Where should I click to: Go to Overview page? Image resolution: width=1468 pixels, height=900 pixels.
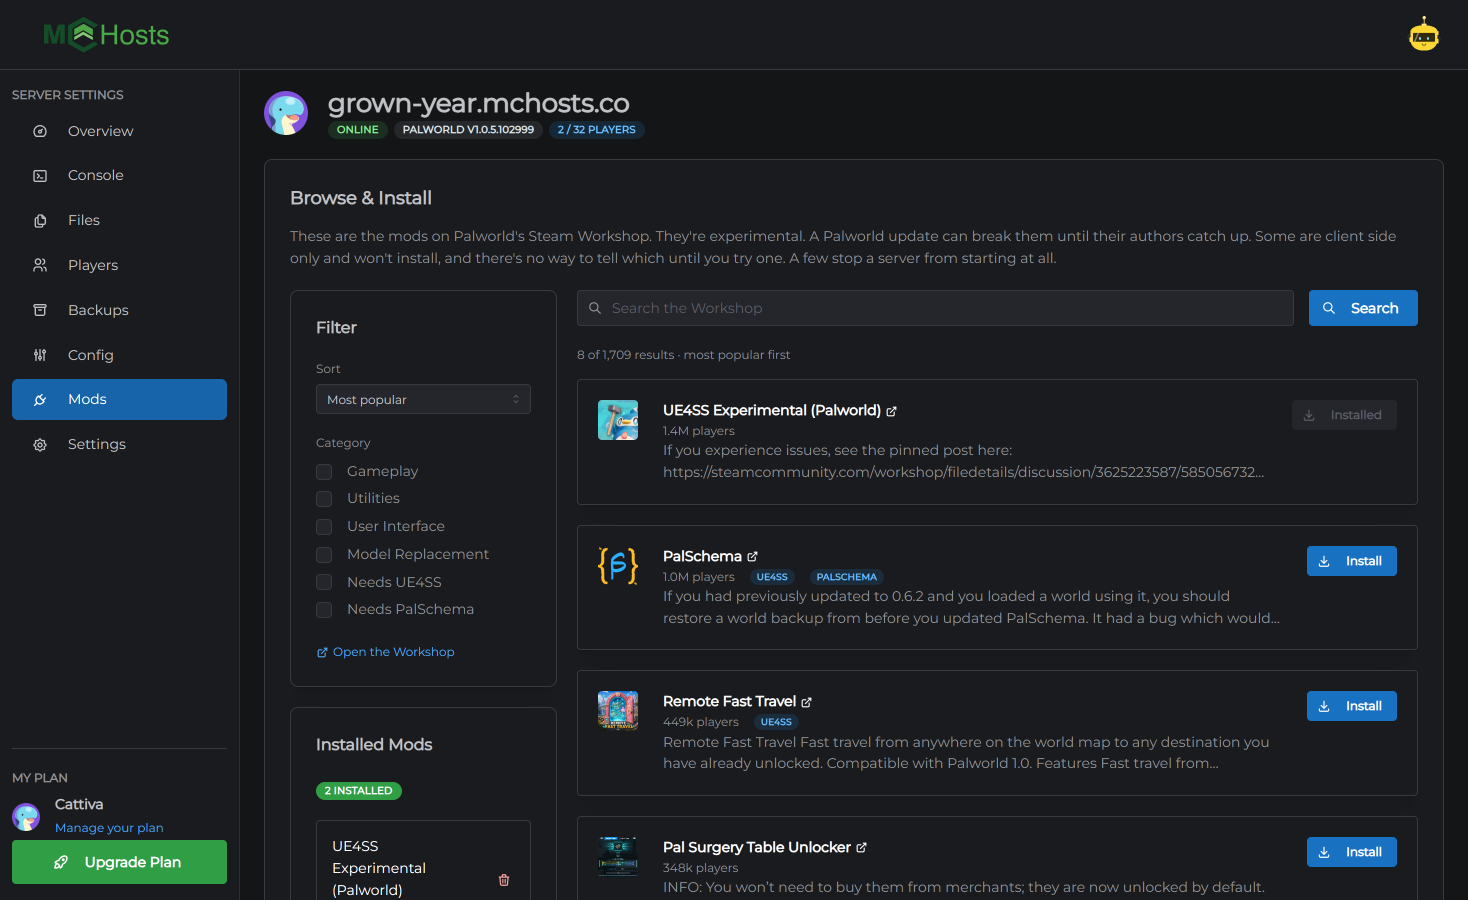click(119, 131)
